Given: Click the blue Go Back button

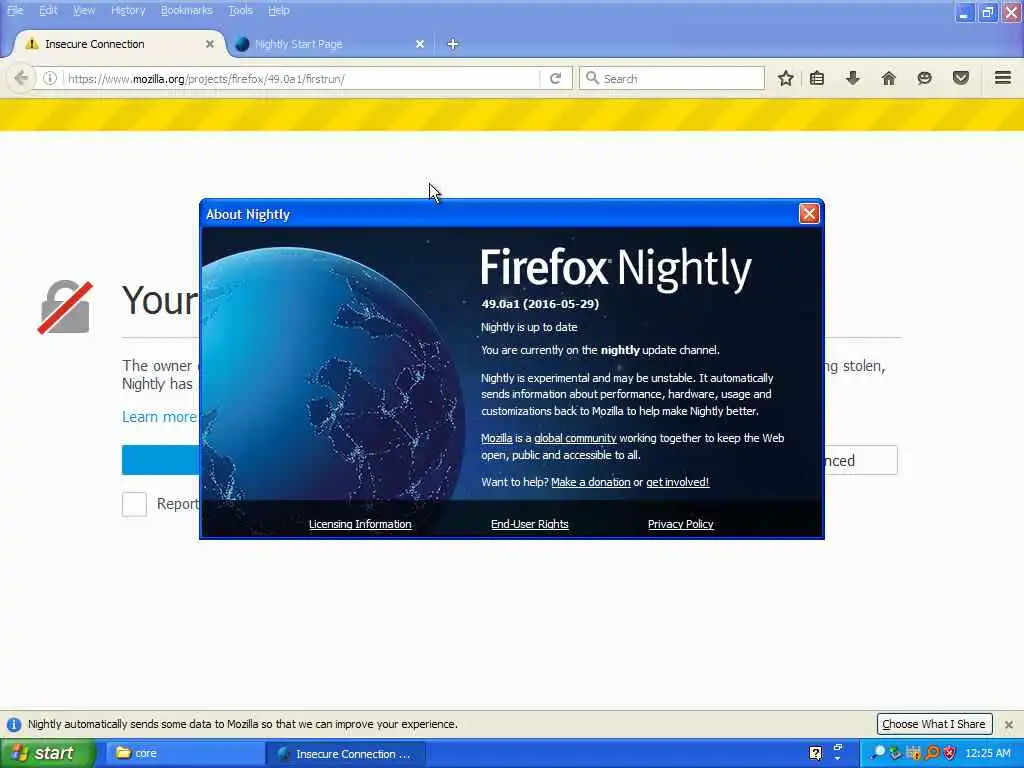Looking at the screenshot, I should pos(161,460).
